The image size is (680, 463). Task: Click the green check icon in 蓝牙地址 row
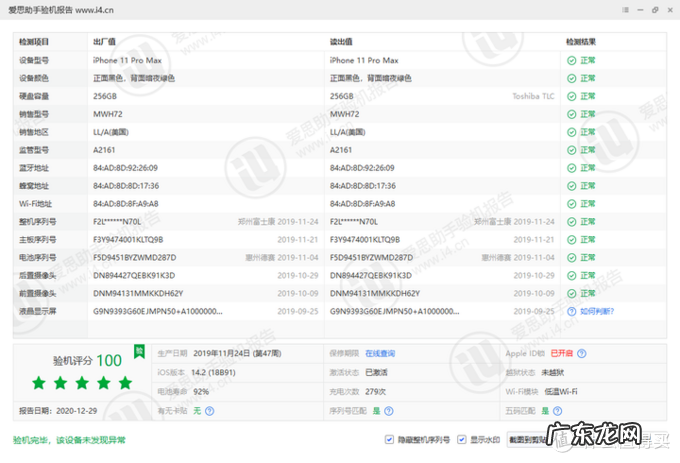point(572,168)
